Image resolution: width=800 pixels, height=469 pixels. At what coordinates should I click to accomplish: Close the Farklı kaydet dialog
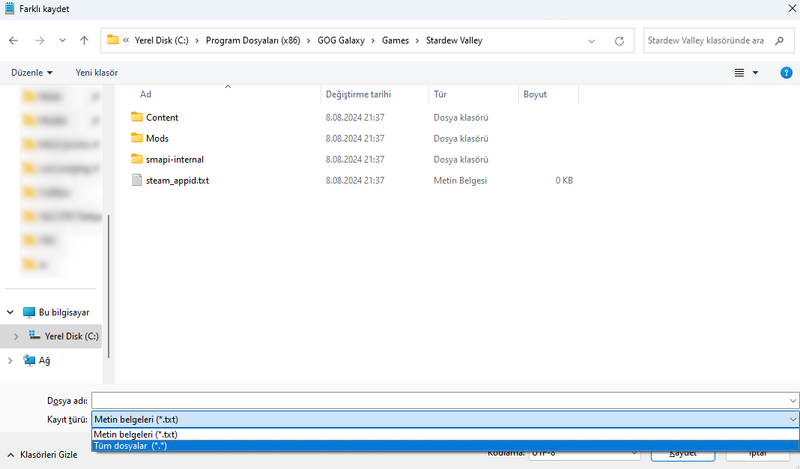point(792,9)
